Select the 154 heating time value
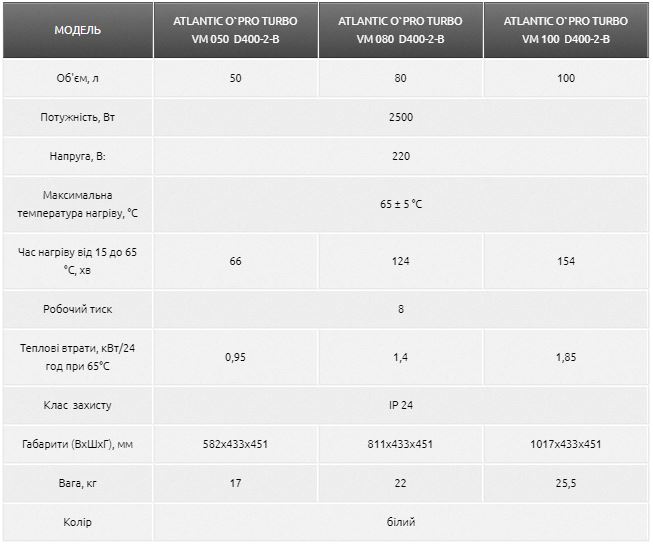Image resolution: width=653 pixels, height=546 pixels. (565, 261)
